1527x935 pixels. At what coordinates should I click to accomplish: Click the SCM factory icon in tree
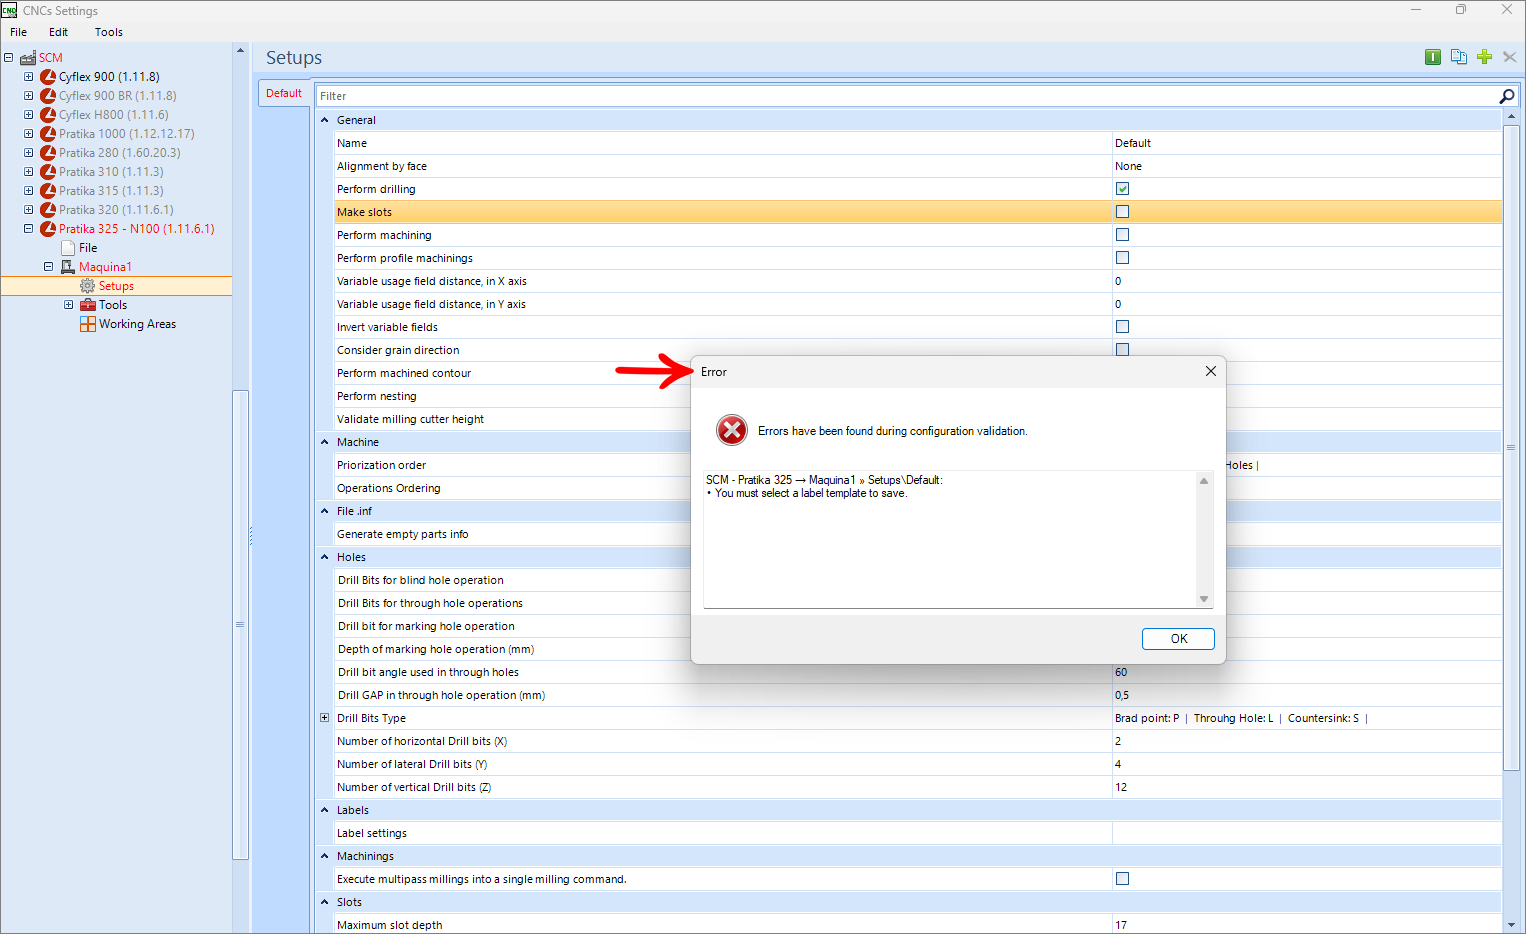point(28,58)
